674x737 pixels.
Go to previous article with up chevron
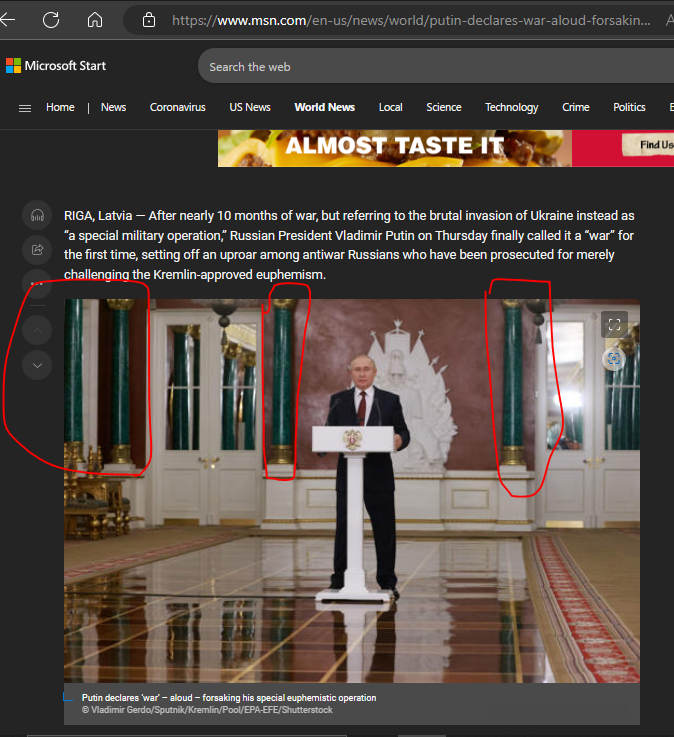[37, 331]
